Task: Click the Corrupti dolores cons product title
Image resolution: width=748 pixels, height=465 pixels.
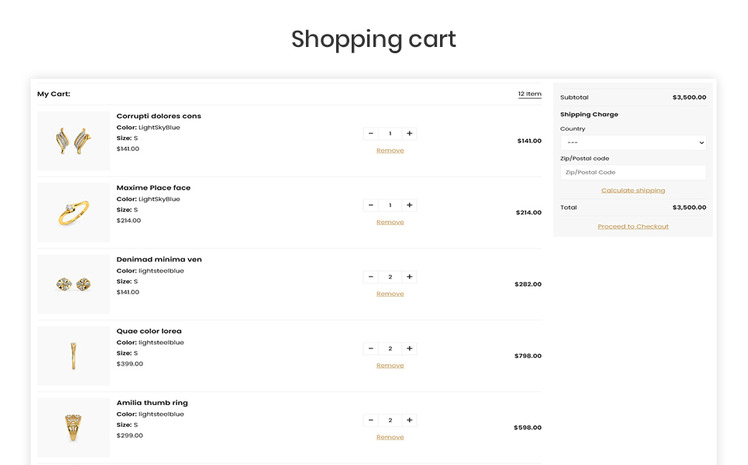Action: tap(159, 116)
